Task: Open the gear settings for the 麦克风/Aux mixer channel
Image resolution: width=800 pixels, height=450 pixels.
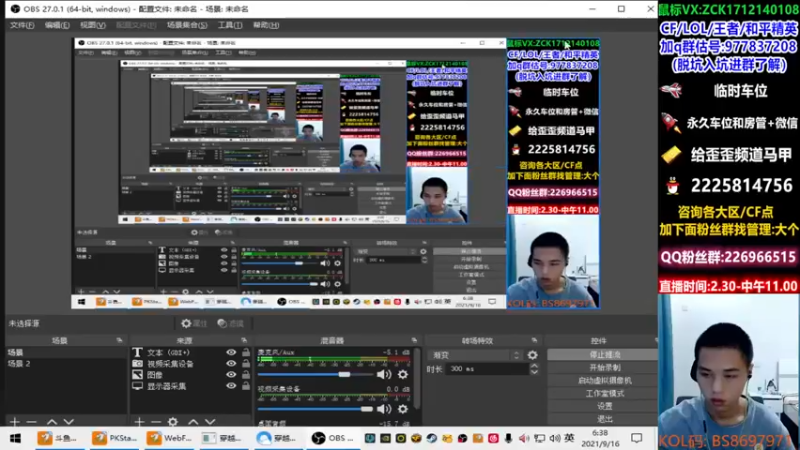Action: point(403,374)
